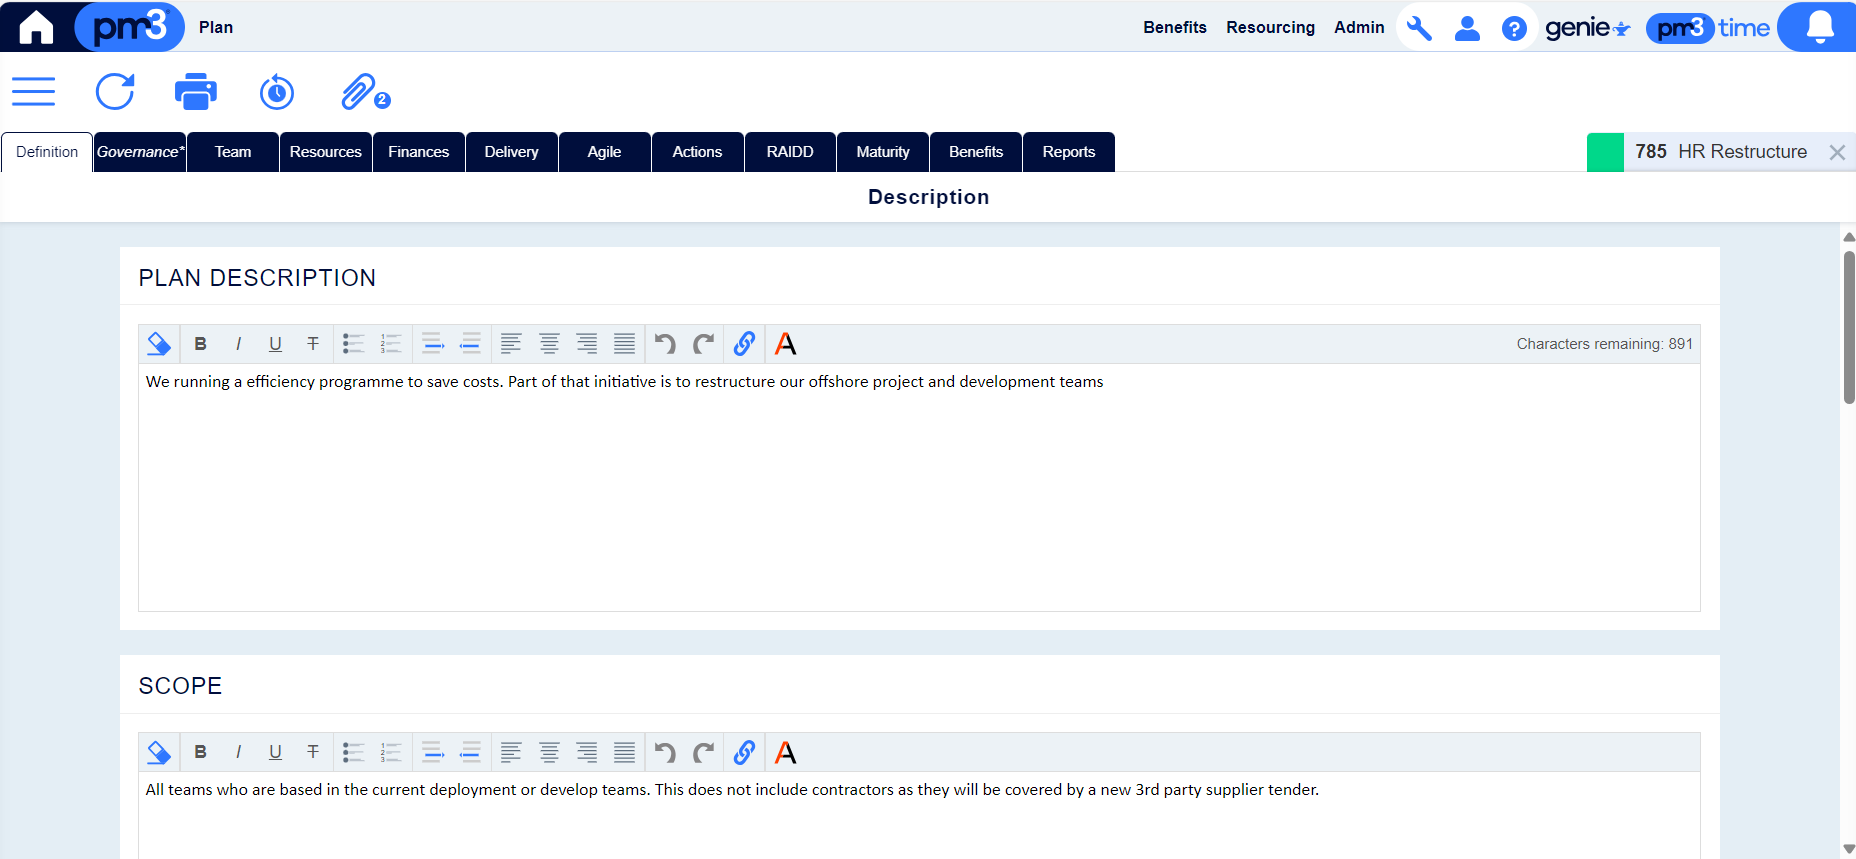The height and width of the screenshot is (859, 1856).
Task: Open the wrench settings icon
Action: click(x=1419, y=28)
